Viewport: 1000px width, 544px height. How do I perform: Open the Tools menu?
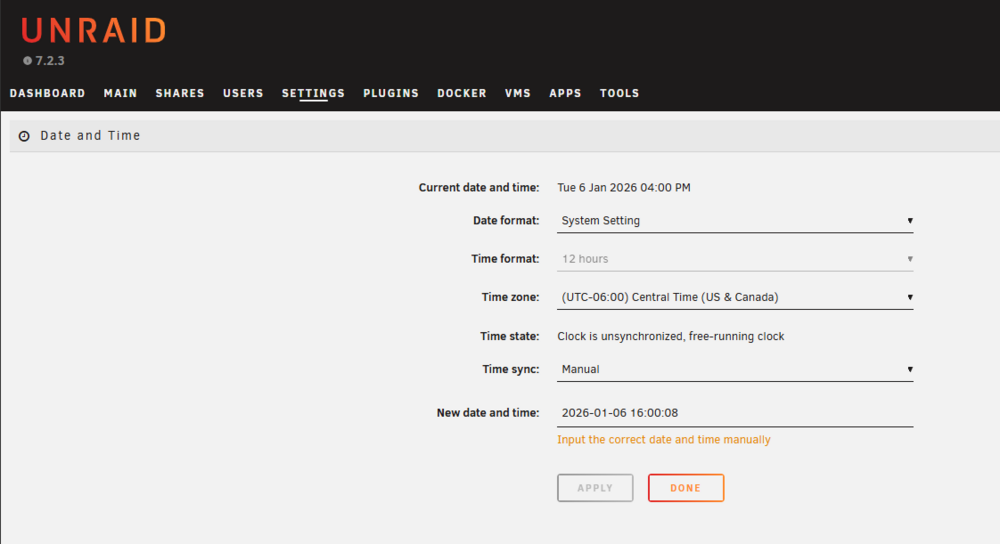(619, 93)
